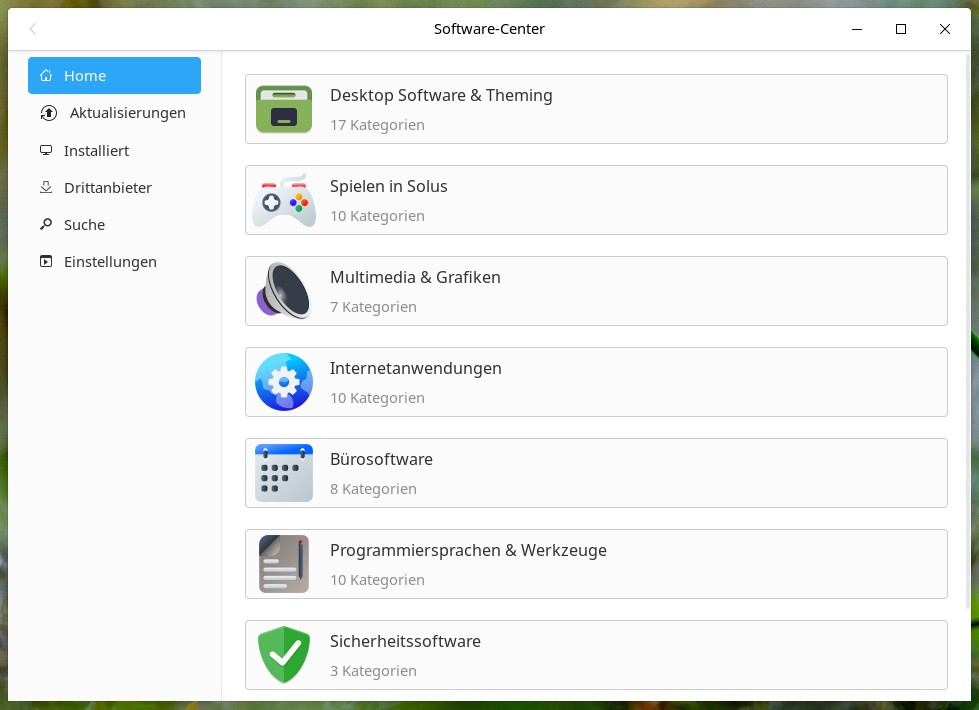Click the magnifier icon beside Suche
The height and width of the screenshot is (710, 979).
46,224
